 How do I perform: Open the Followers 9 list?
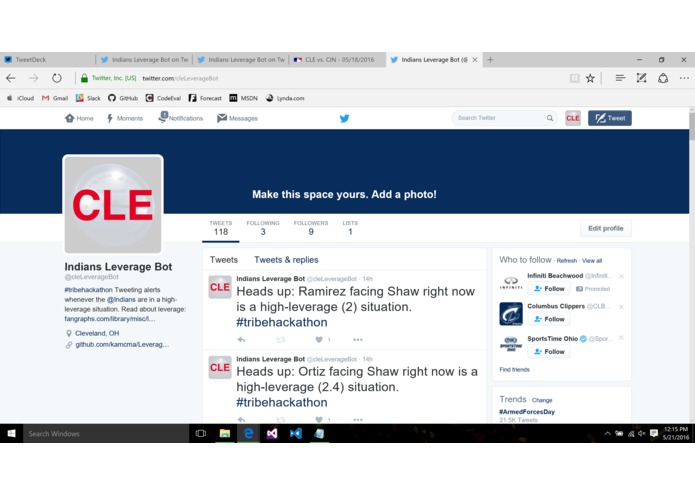[x=311, y=228]
